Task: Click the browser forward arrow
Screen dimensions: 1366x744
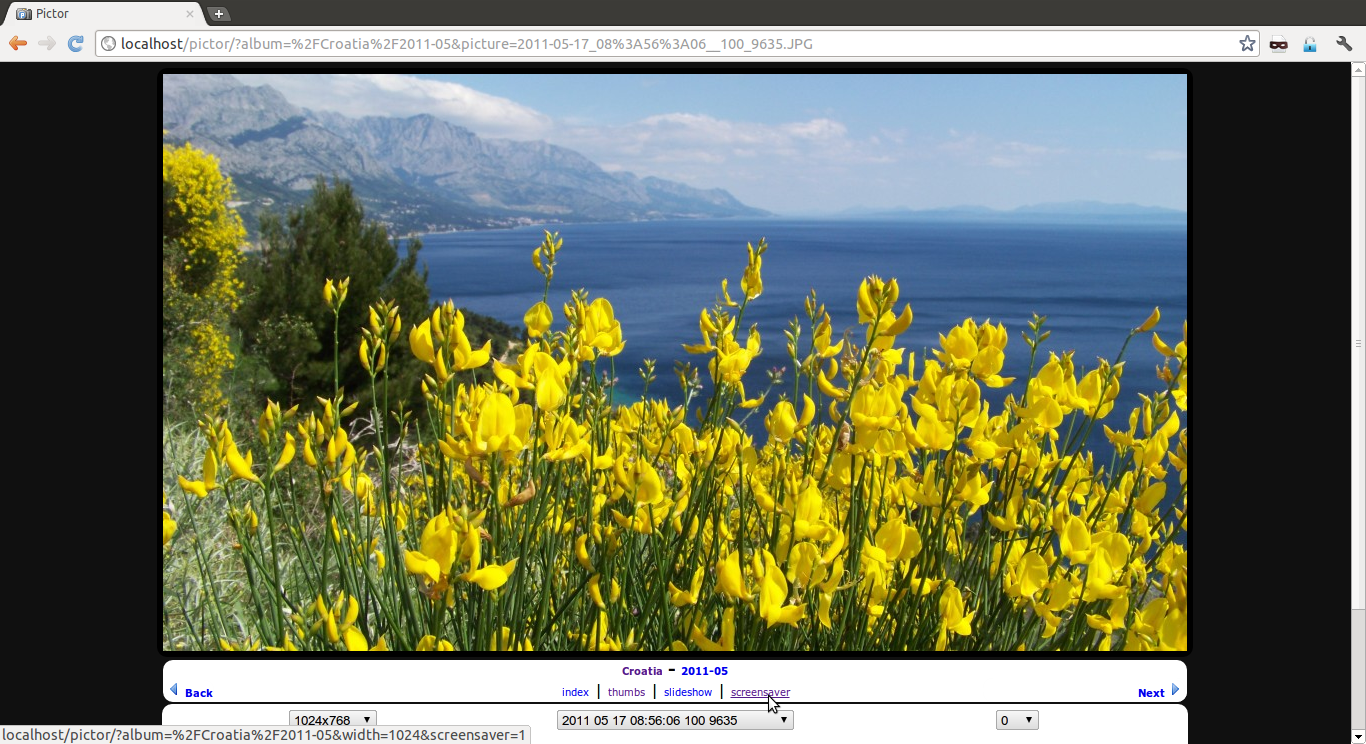Action: click(46, 43)
